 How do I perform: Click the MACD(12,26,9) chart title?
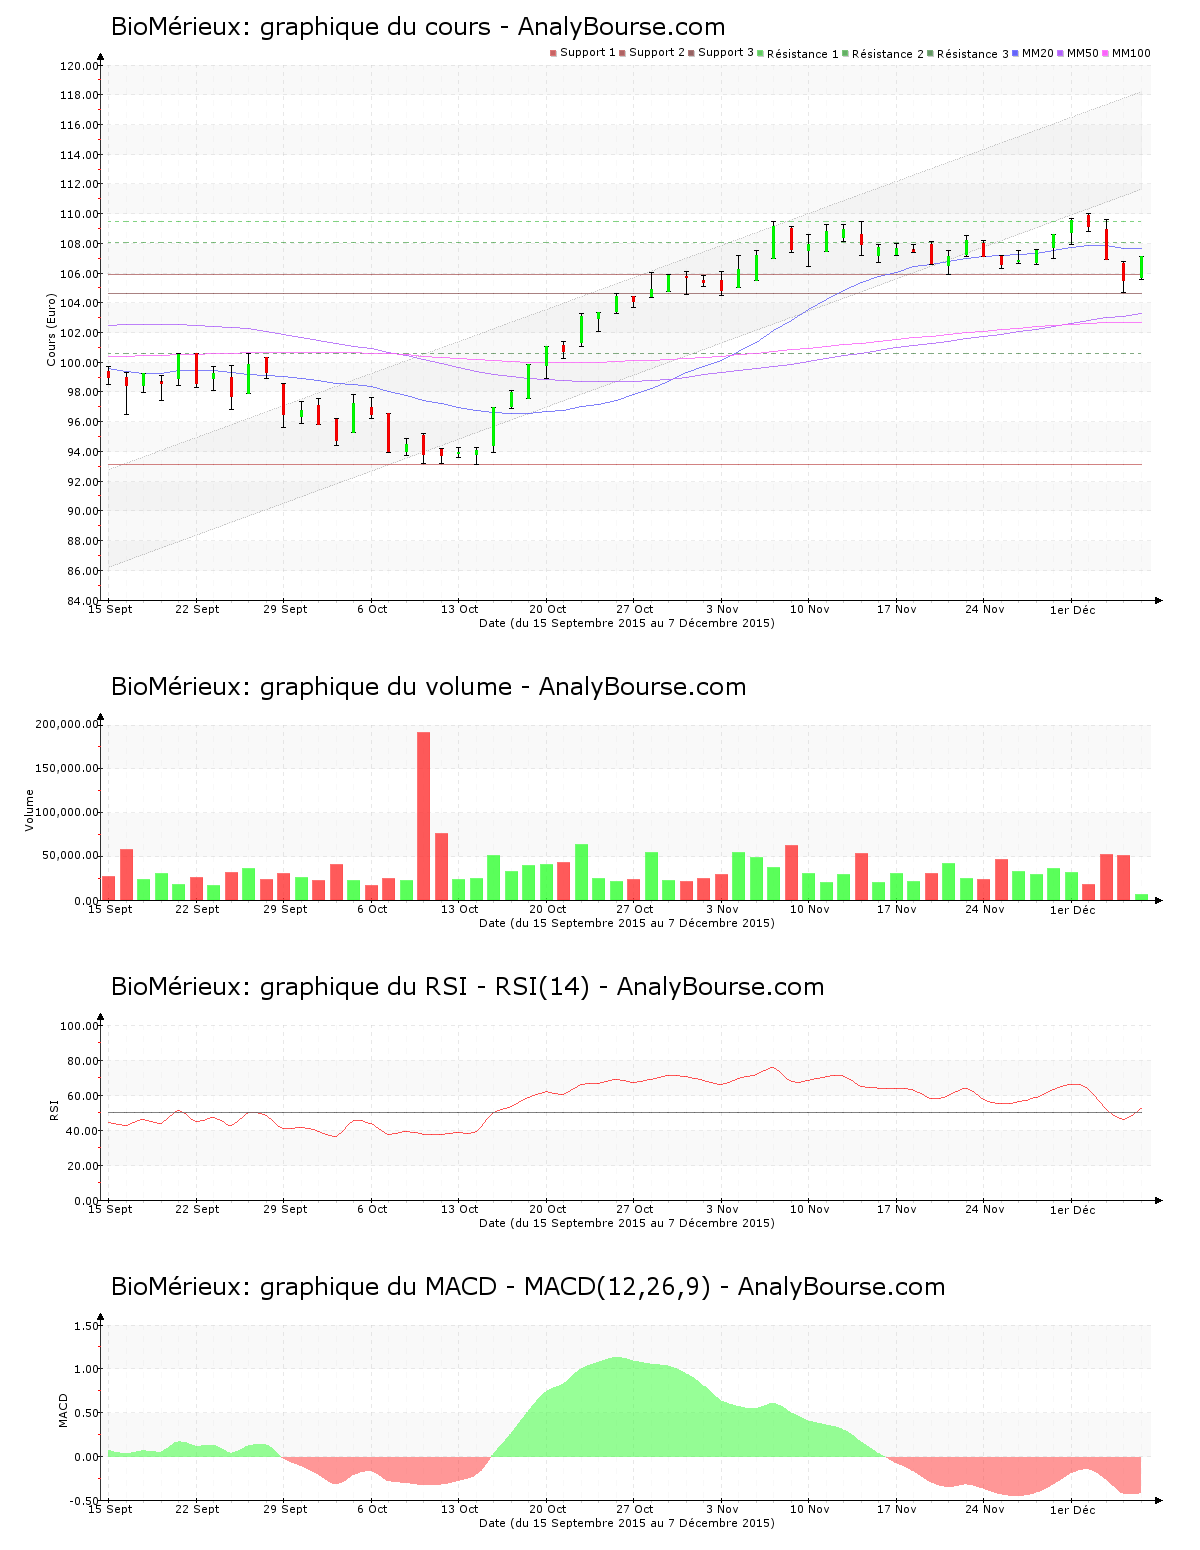pos(527,1287)
